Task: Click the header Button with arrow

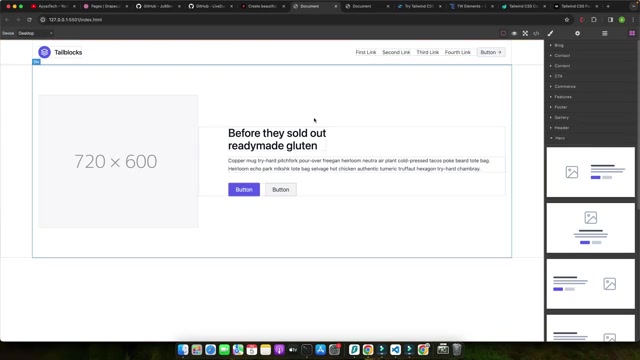Action: coord(491,52)
